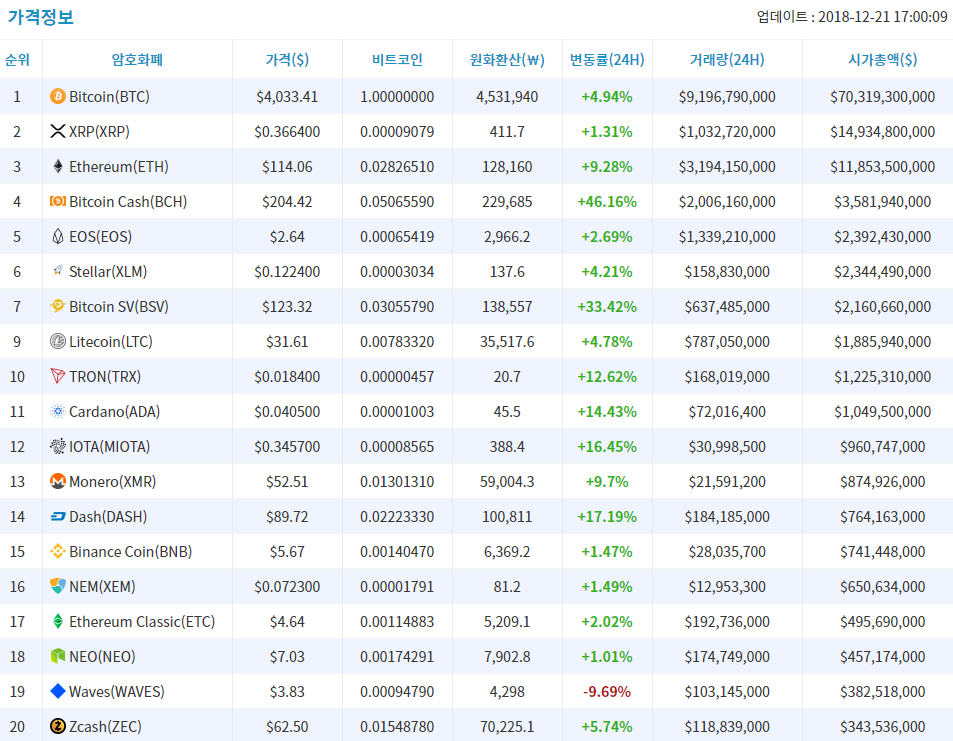Click the Zcash logo icon

click(58, 726)
